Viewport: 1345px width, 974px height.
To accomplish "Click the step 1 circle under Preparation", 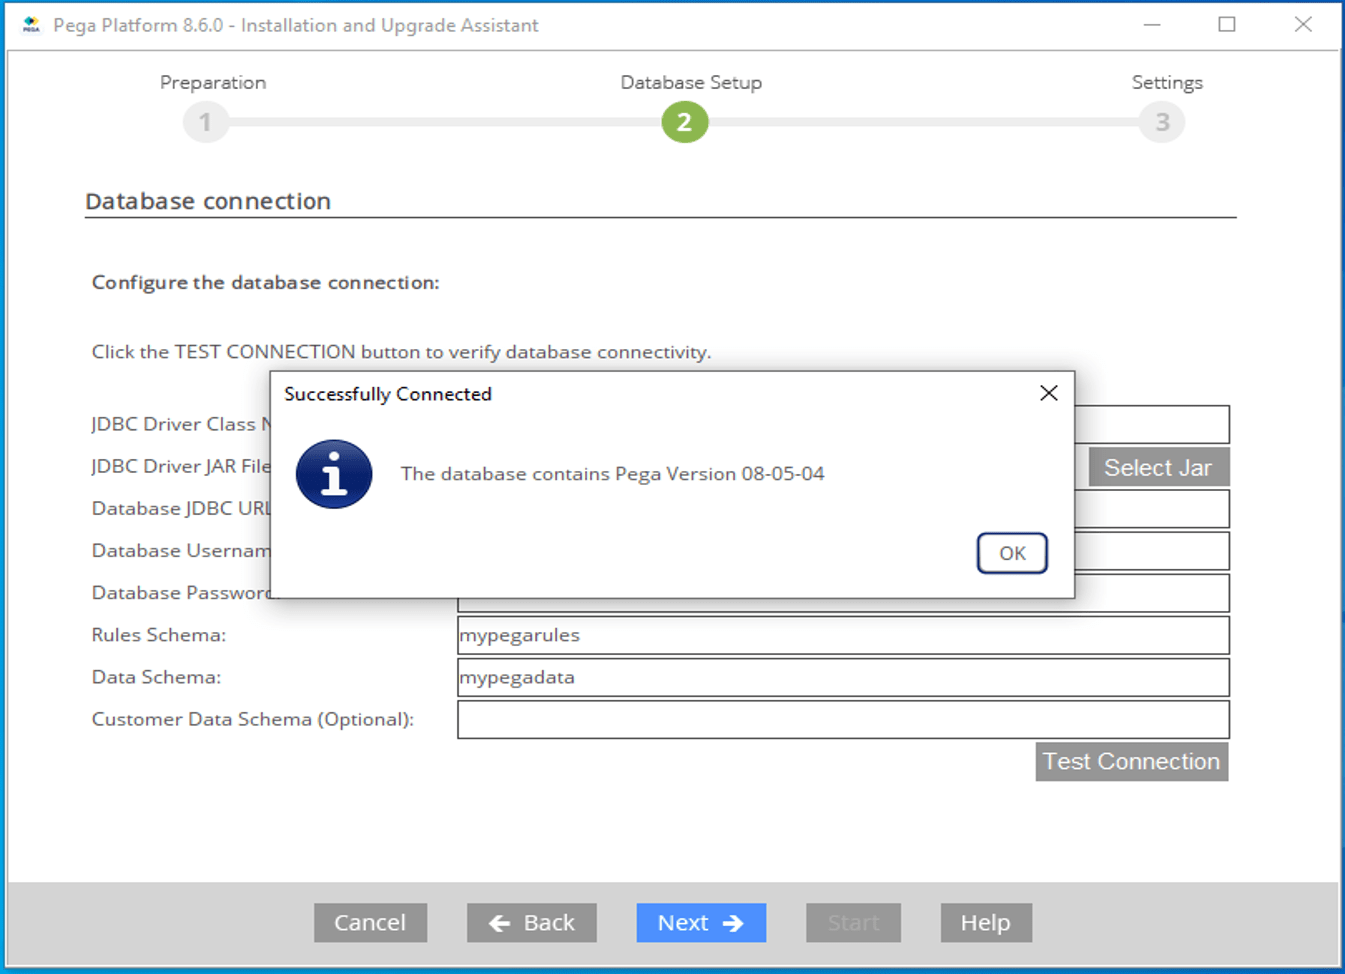I will tap(205, 121).
